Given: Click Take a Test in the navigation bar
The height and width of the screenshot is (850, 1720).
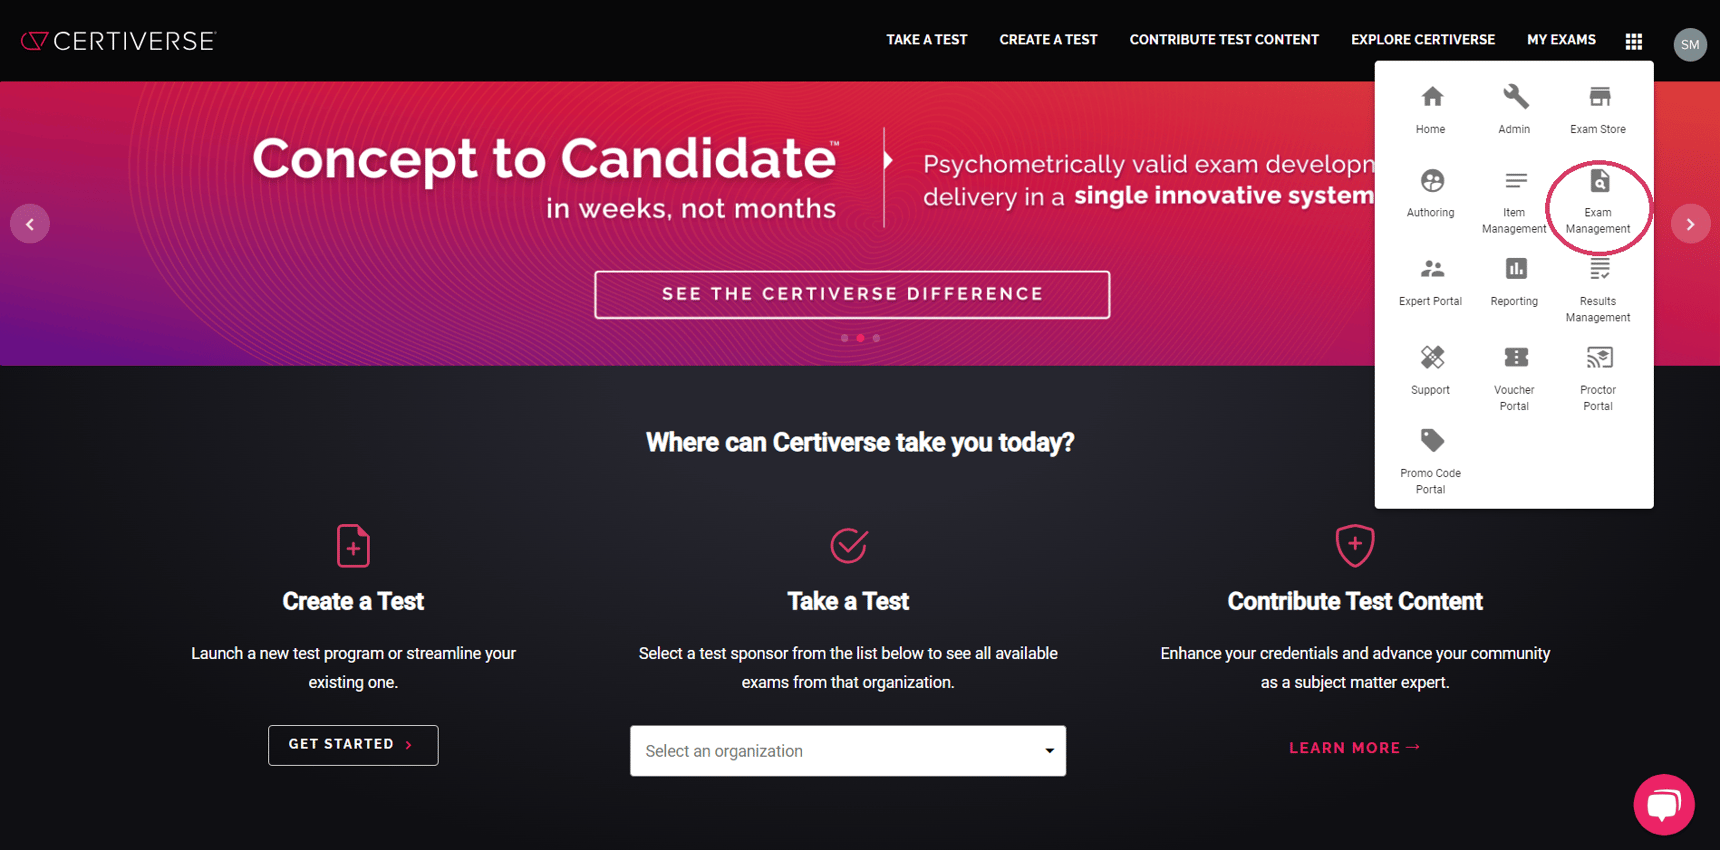Looking at the screenshot, I should point(927,40).
